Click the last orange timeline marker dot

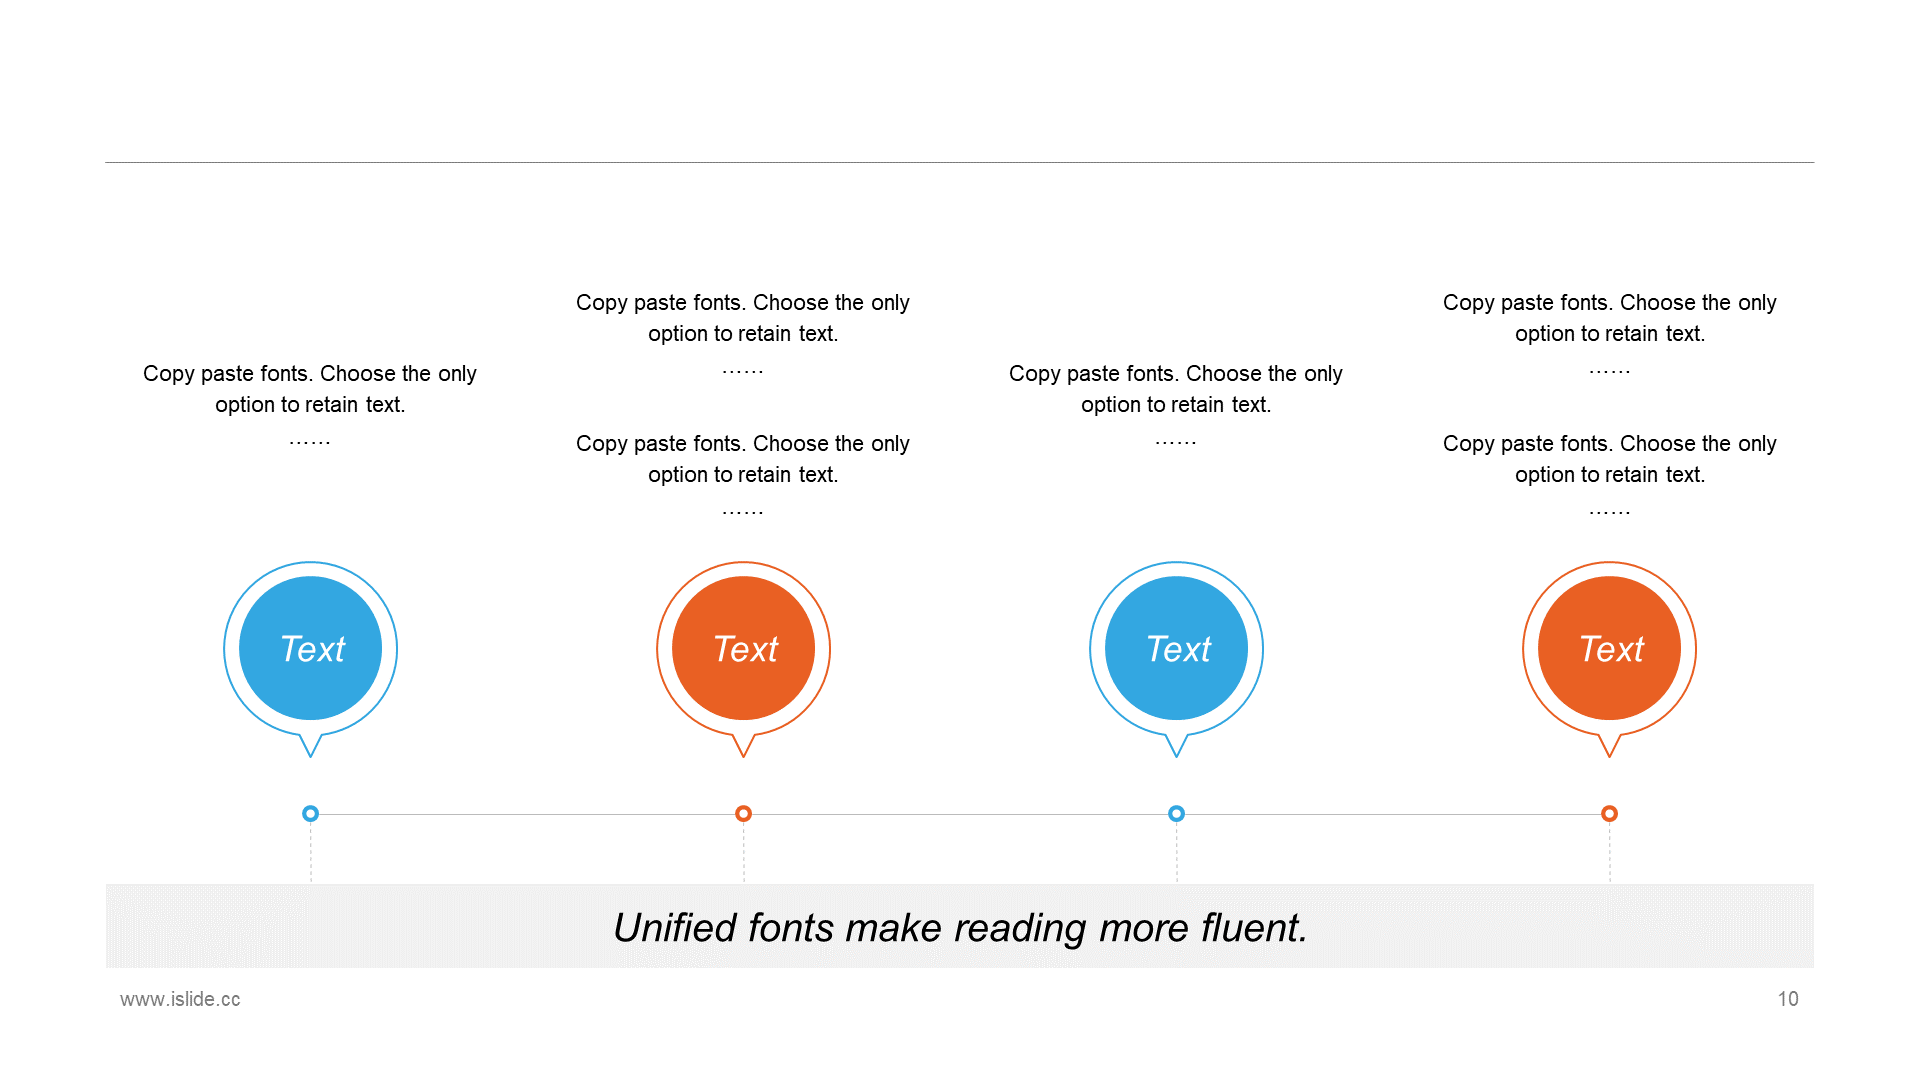pos(1610,814)
